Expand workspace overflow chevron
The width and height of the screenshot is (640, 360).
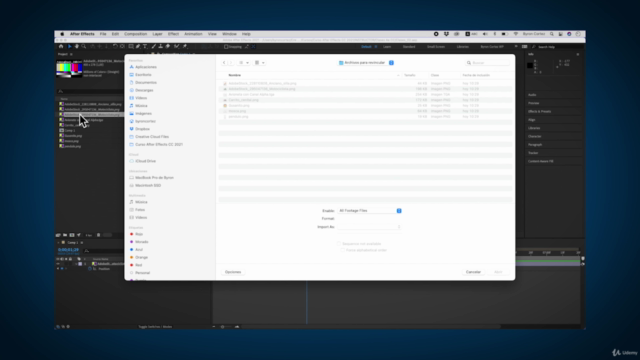[x=516, y=47]
